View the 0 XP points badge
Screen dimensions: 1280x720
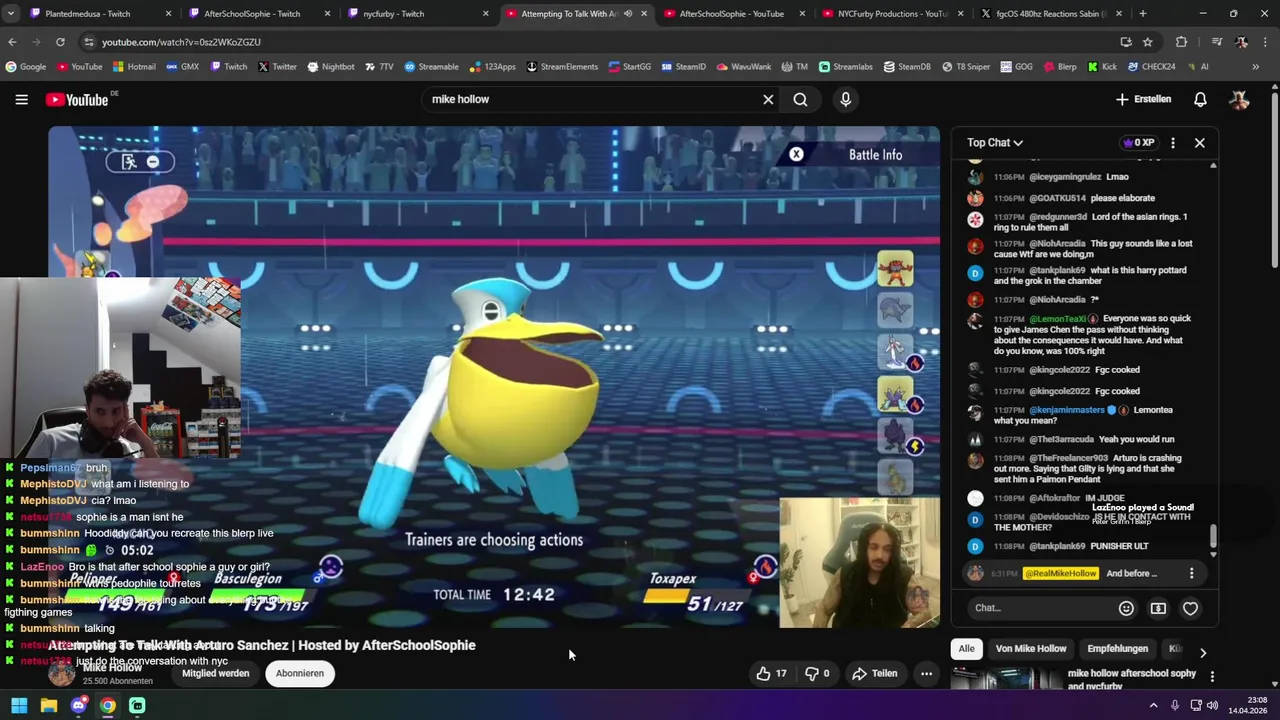coord(1139,143)
